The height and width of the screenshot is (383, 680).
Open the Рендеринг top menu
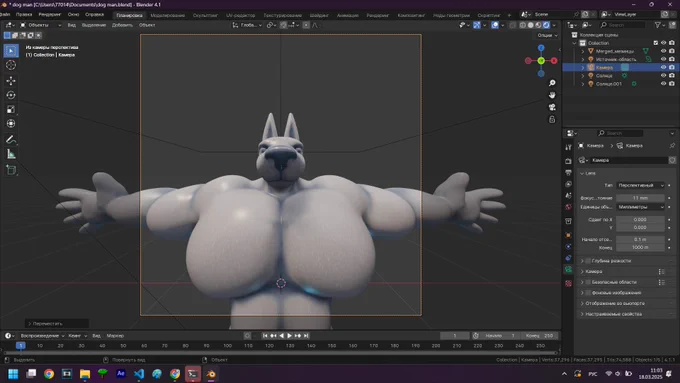(x=49, y=15)
